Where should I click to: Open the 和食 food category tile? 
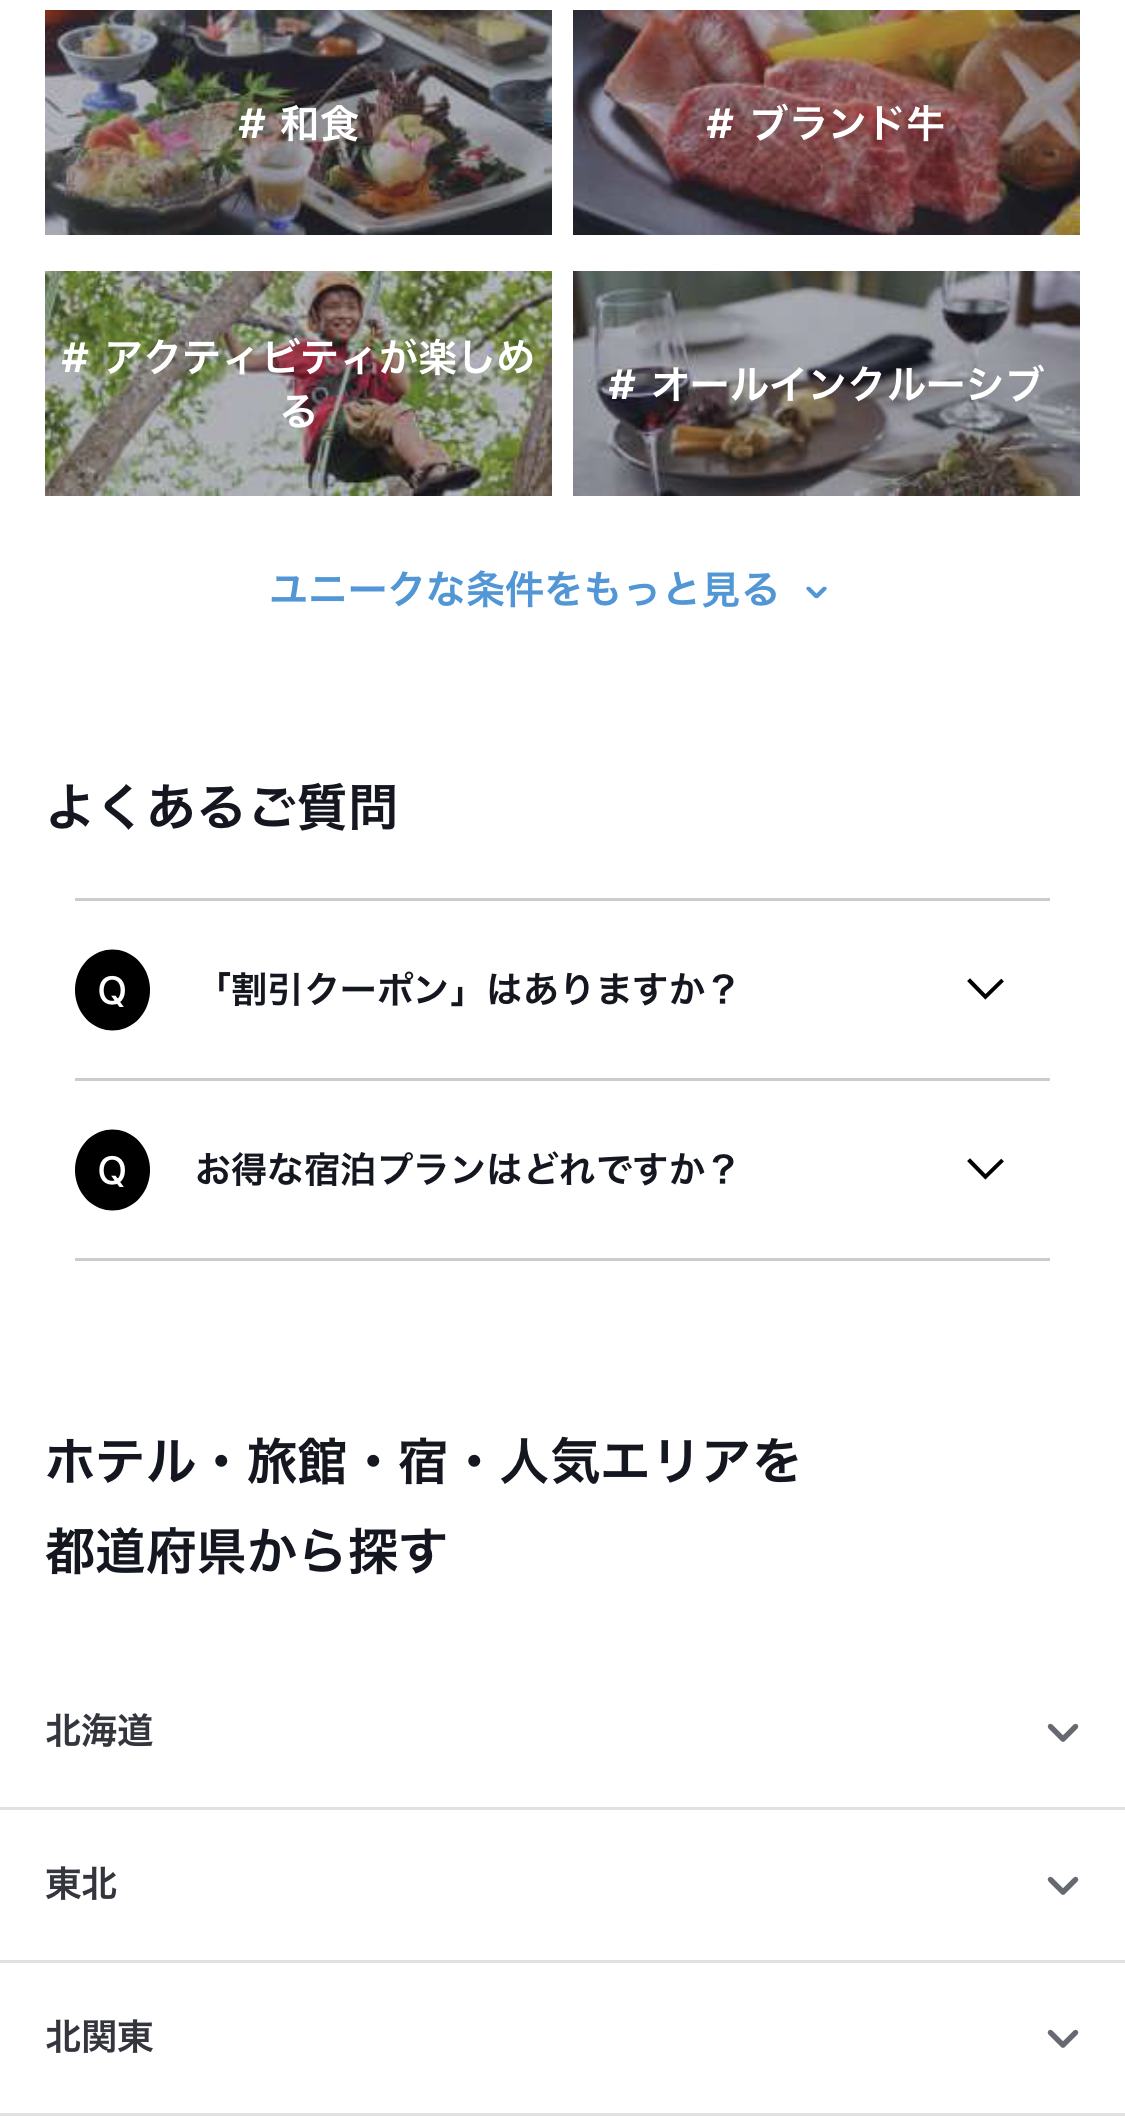pyautogui.click(x=298, y=123)
